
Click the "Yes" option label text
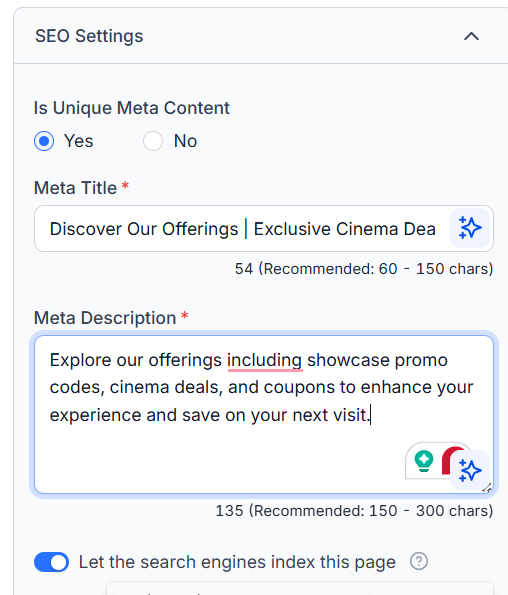pos(79,141)
